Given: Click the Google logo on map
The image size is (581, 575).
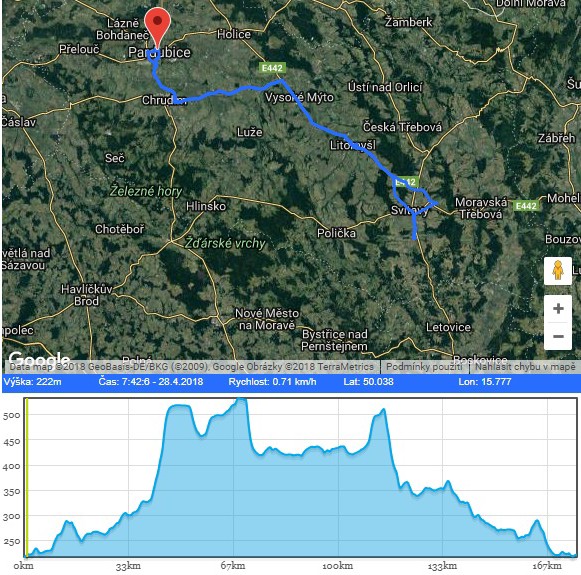Looking at the screenshot, I should point(39,358).
